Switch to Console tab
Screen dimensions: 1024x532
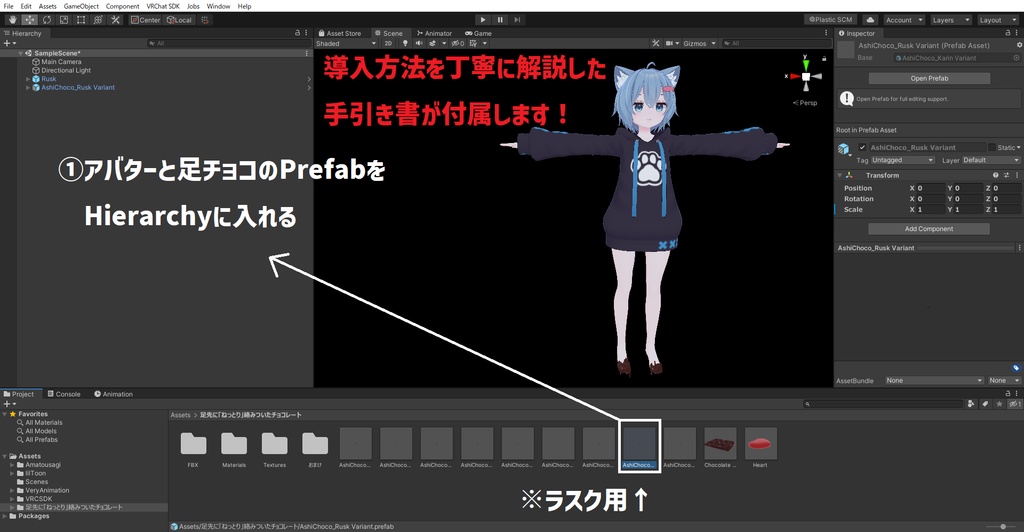pos(64,394)
